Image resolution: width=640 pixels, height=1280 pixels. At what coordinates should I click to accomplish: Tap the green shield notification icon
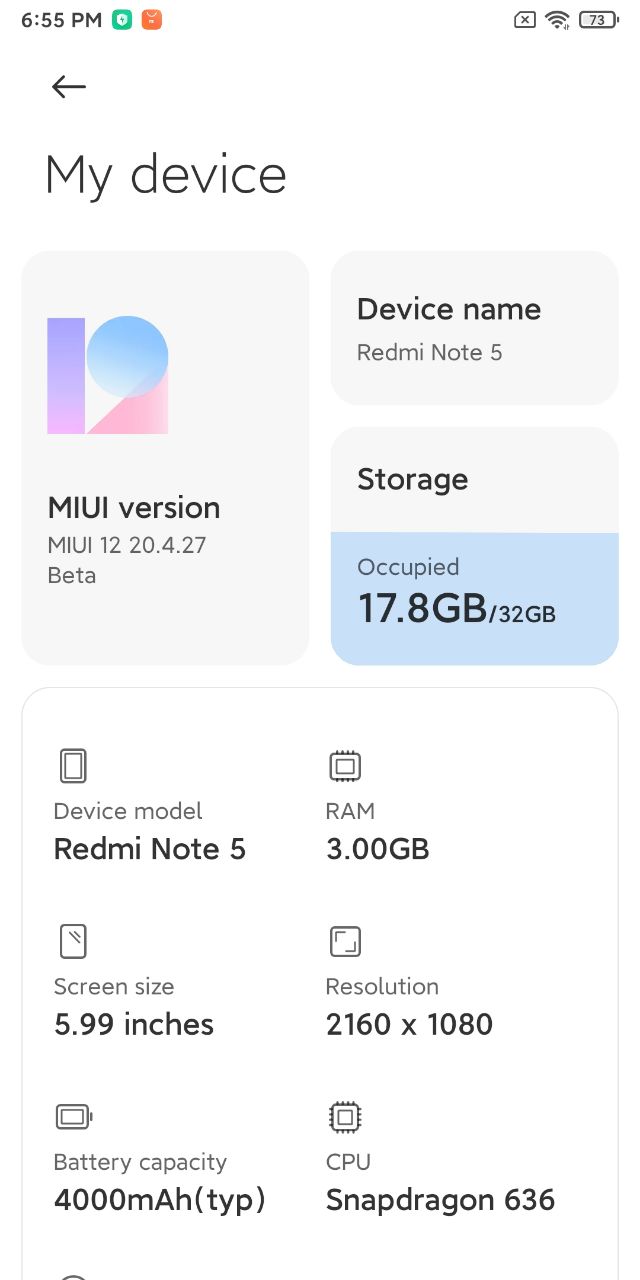click(x=122, y=19)
